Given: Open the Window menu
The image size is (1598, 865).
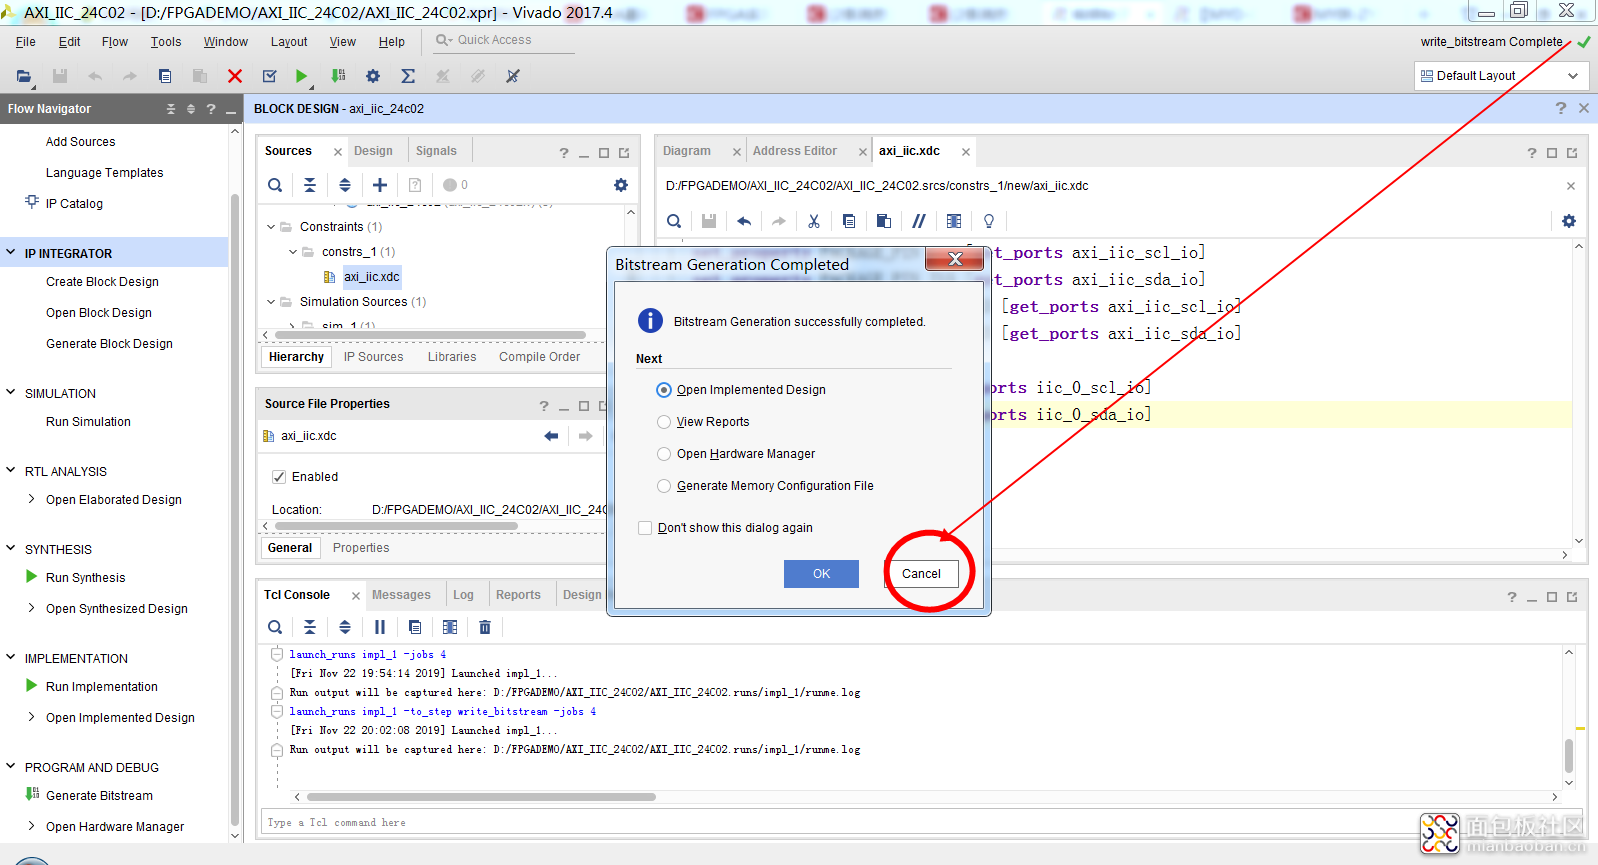Looking at the screenshot, I should click(226, 42).
